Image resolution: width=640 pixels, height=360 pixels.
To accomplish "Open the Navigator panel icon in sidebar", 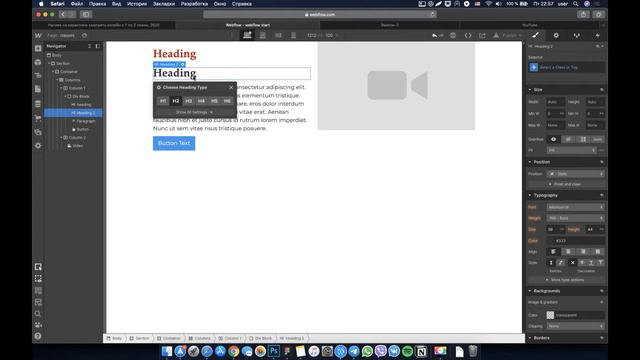I will pyautogui.click(x=38, y=76).
